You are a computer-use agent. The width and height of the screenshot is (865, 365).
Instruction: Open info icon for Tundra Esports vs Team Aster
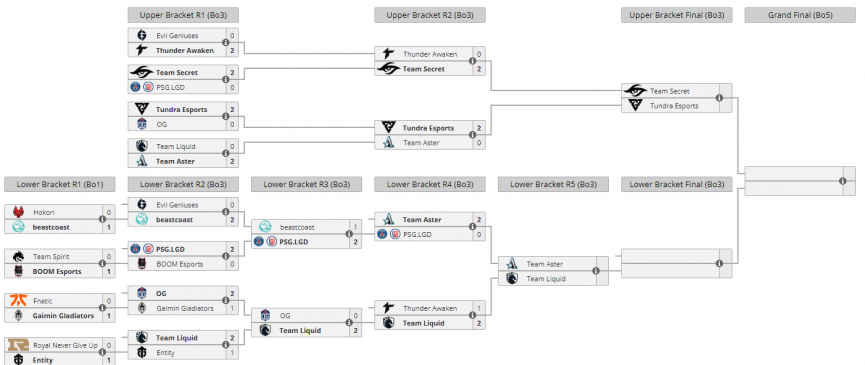[x=472, y=135]
